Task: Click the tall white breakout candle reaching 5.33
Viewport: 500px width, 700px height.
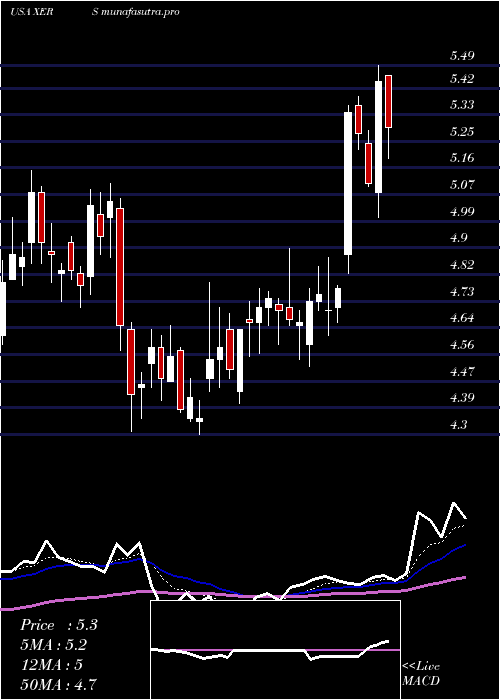Action: (x=348, y=183)
